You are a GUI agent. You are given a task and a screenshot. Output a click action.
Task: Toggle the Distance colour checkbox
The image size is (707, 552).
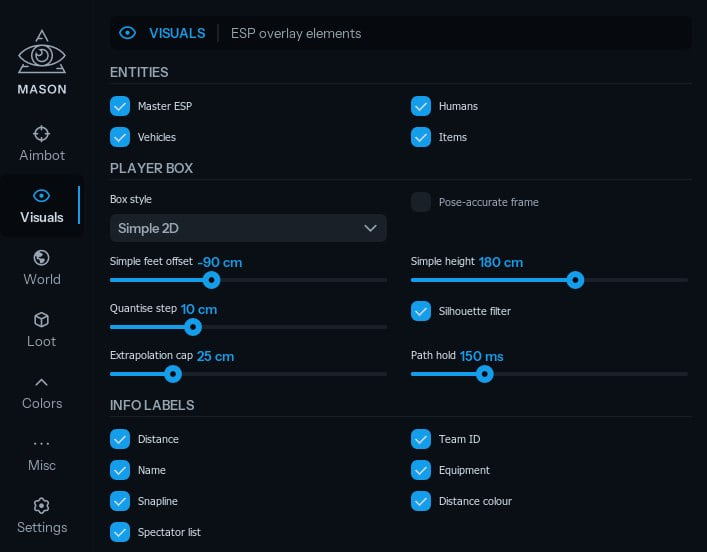pyautogui.click(x=421, y=501)
